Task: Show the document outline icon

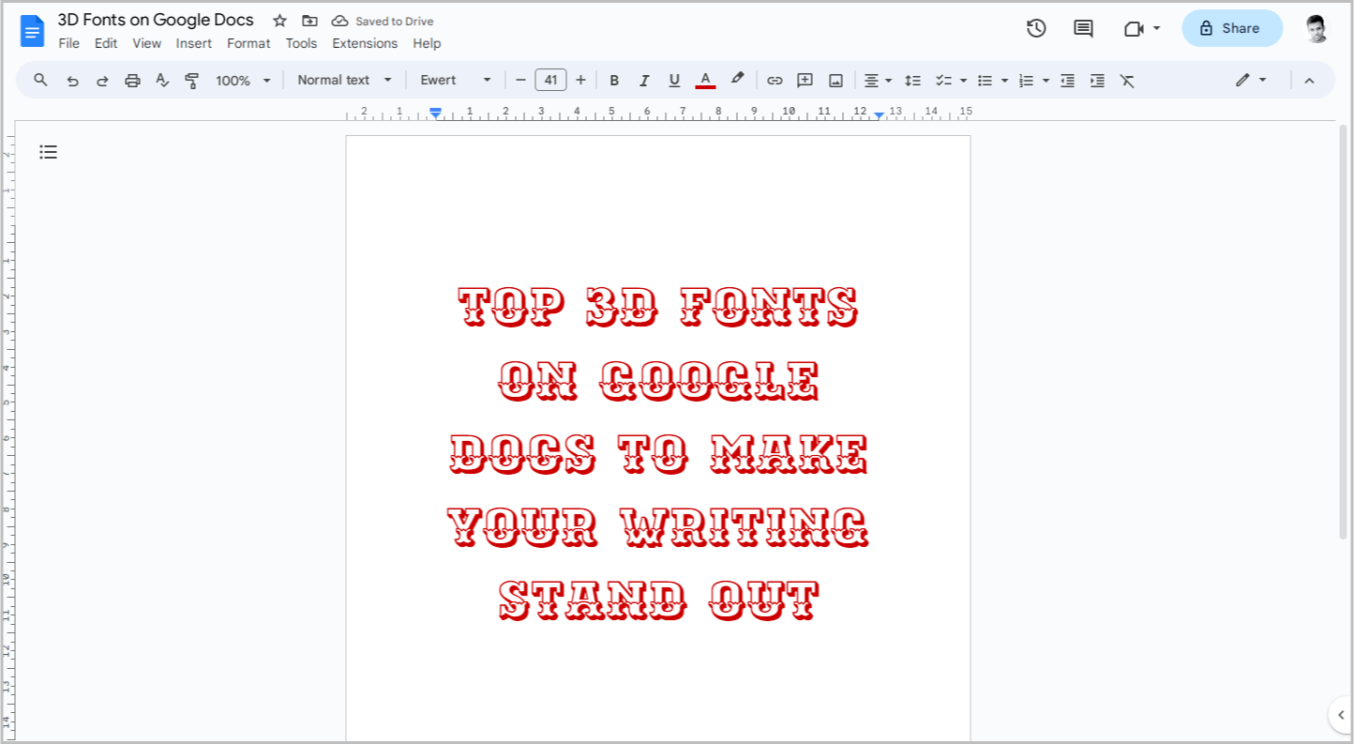Action: click(48, 152)
